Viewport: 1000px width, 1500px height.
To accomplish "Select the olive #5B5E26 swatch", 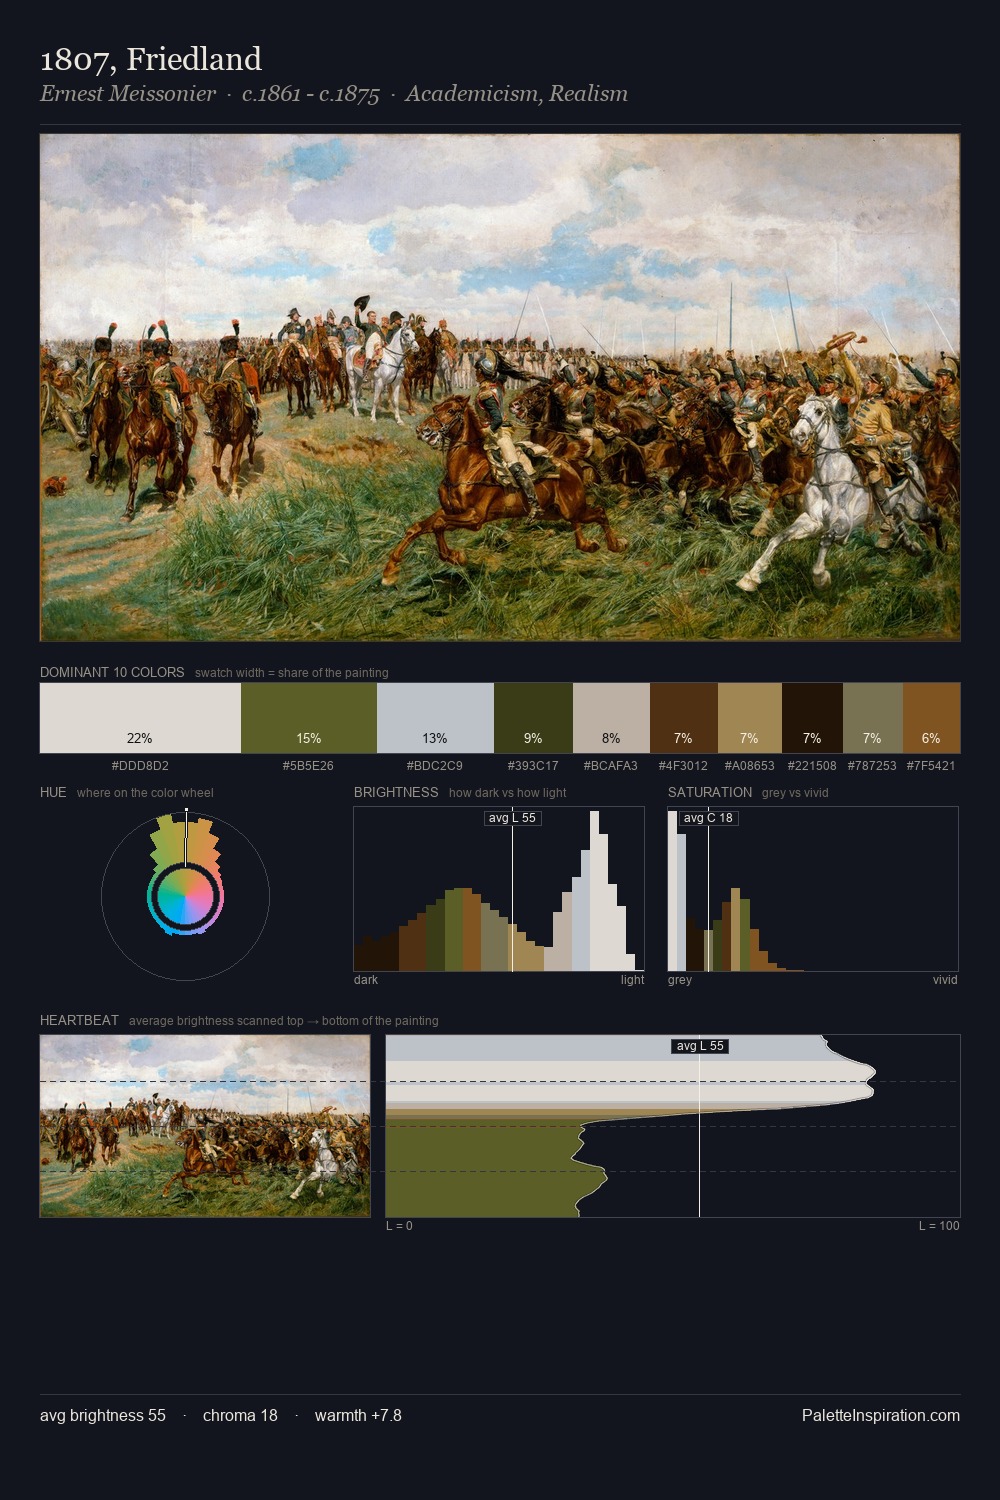I will 309,718.
